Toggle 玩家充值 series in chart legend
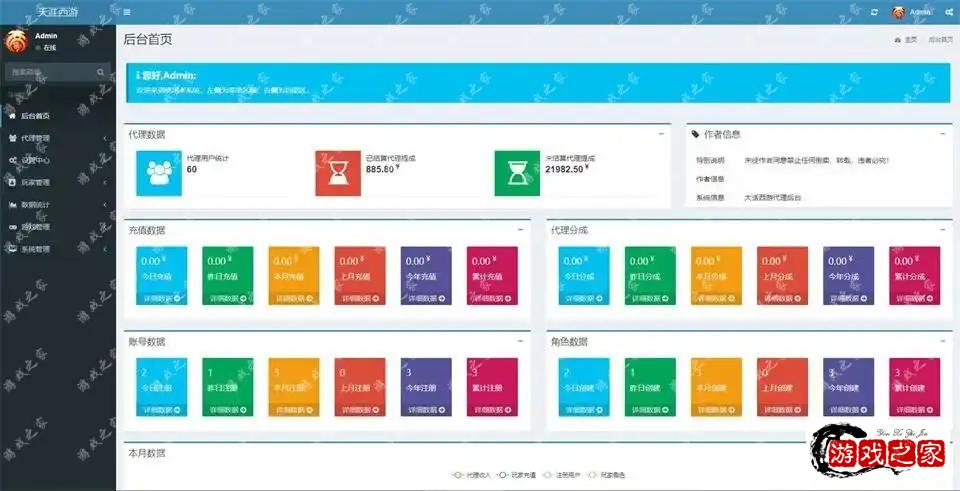This screenshot has width=960, height=491. click(516, 475)
